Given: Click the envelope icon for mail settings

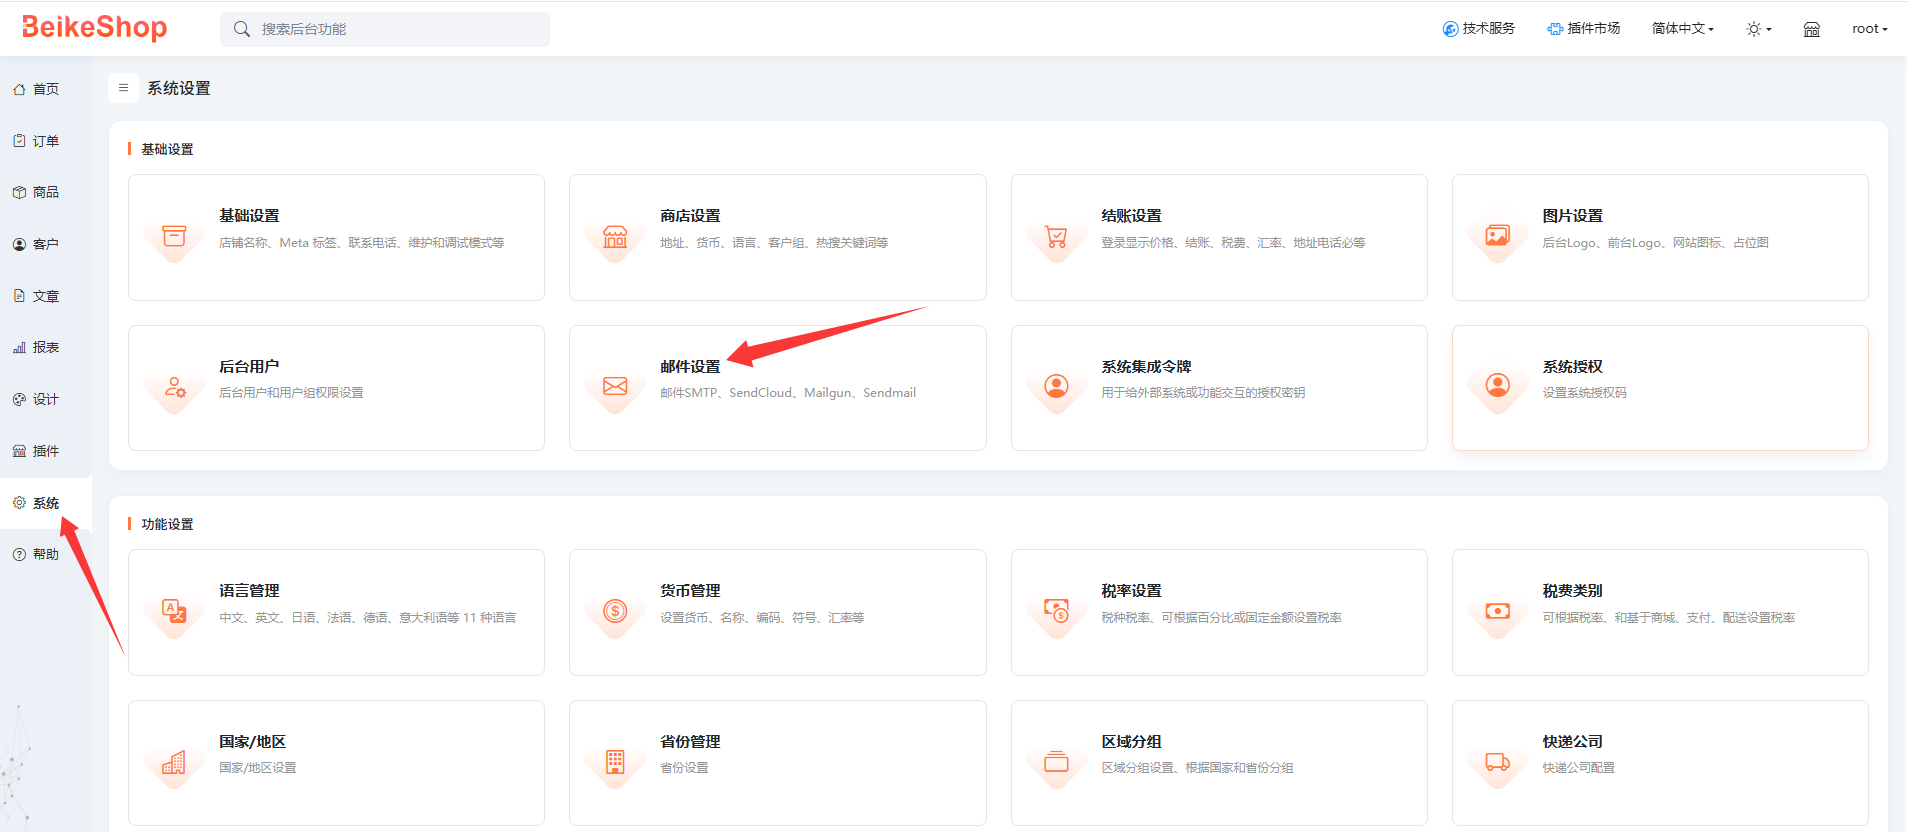Looking at the screenshot, I should pos(615,386).
